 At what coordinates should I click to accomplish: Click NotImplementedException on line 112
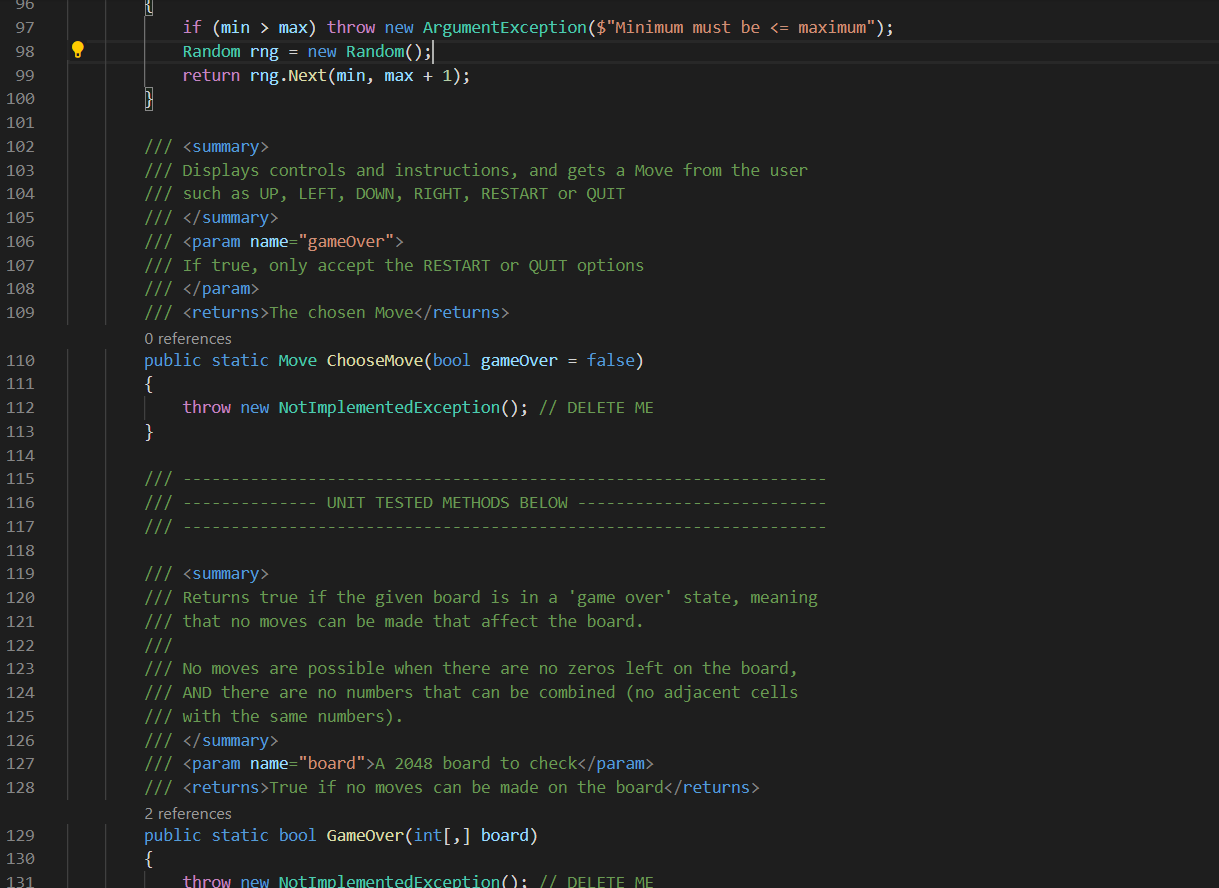click(x=390, y=407)
